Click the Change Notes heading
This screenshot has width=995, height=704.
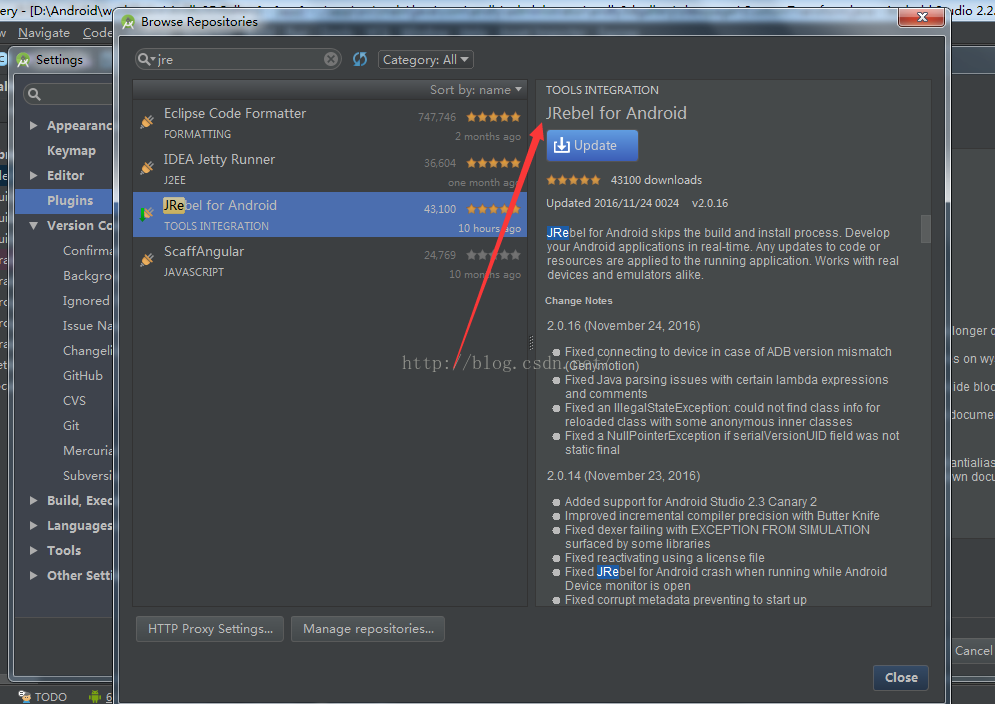pyautogui.click(x=579, y=301)
